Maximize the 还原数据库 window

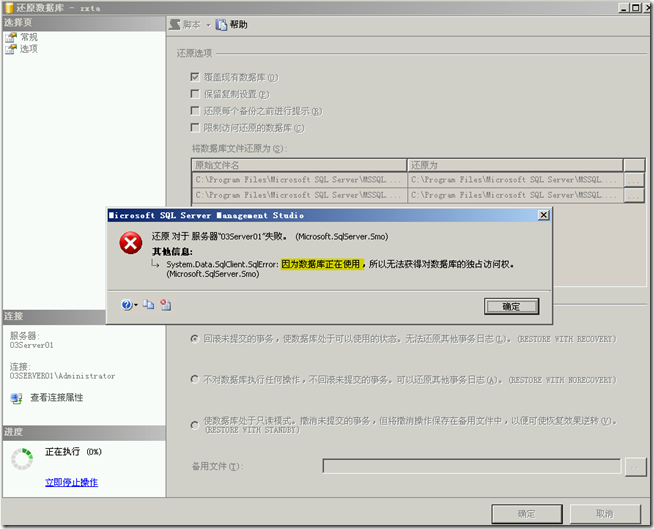pos(635,8)
